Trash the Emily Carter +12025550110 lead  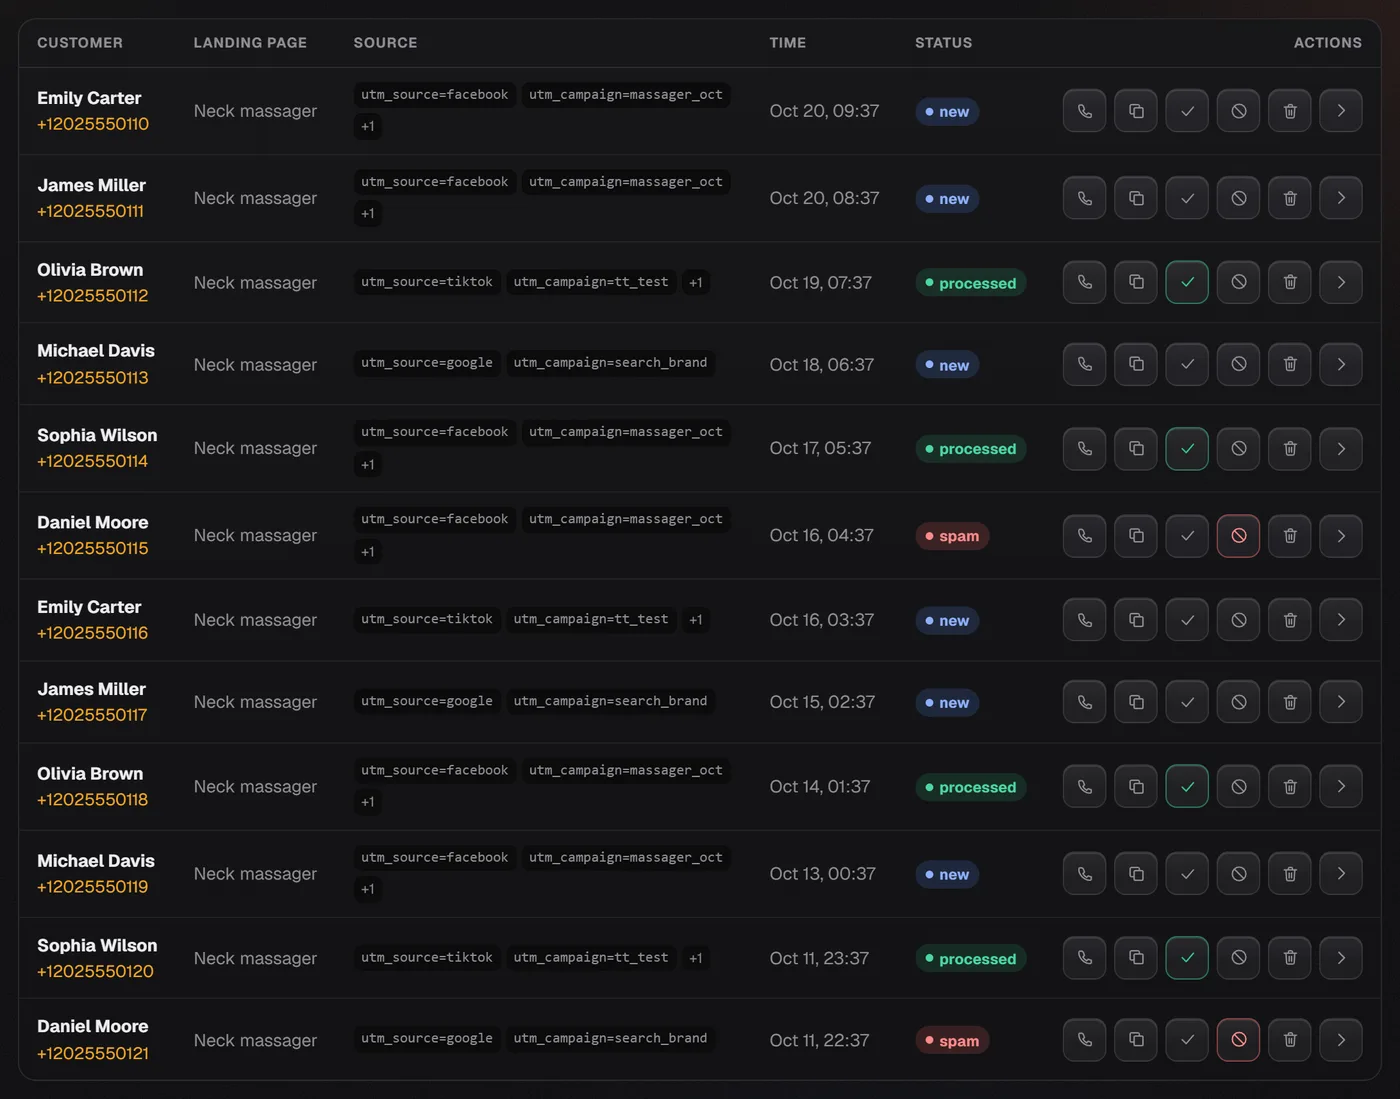coord(1290,111)
